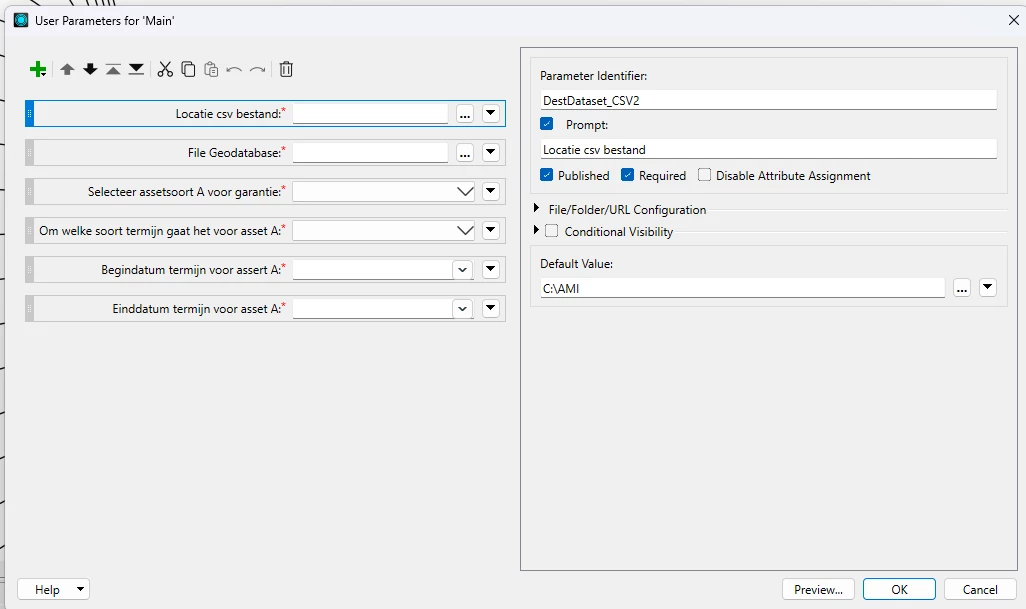Viewport: 1026px width, 609px height.
Task: Cut the parameter with the scissors icon
Action: coord(165,69)
